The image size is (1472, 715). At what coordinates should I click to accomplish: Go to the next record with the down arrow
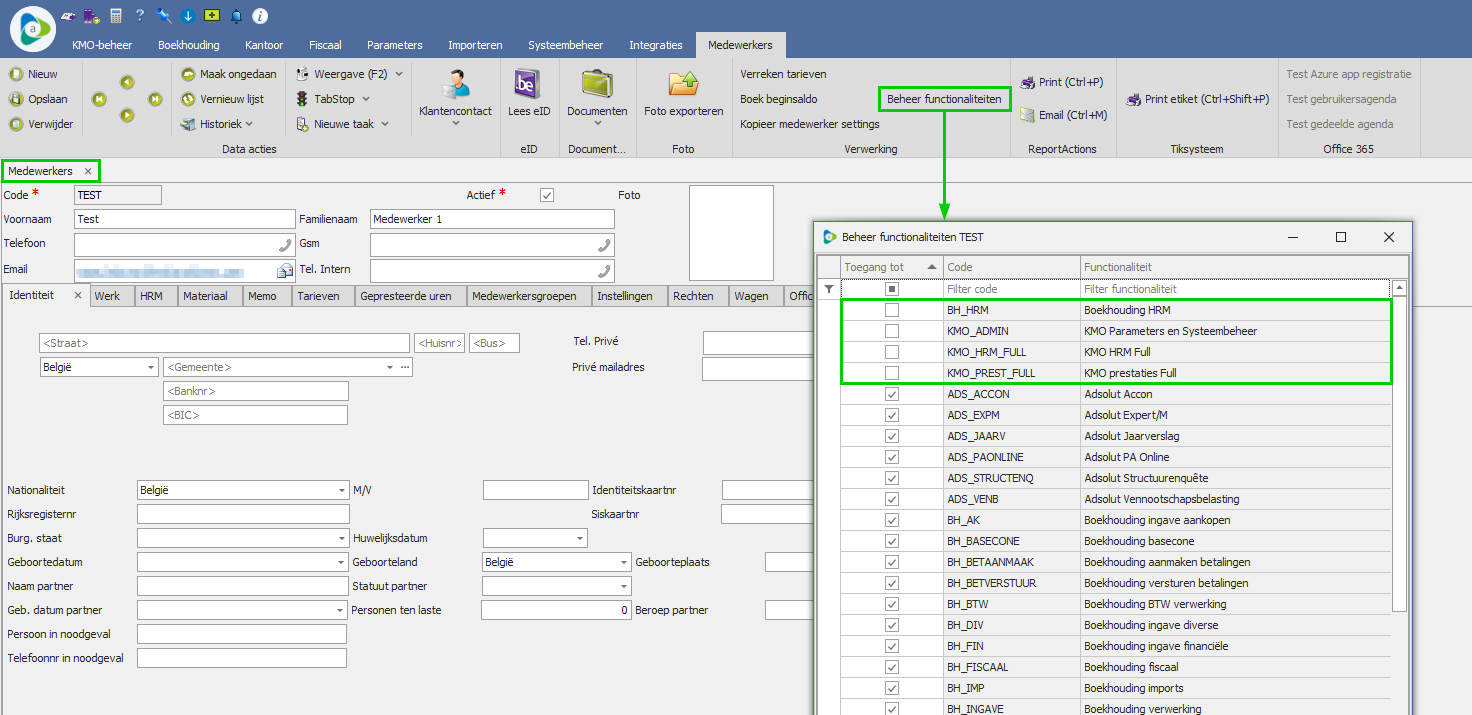[x=127, y=115]
